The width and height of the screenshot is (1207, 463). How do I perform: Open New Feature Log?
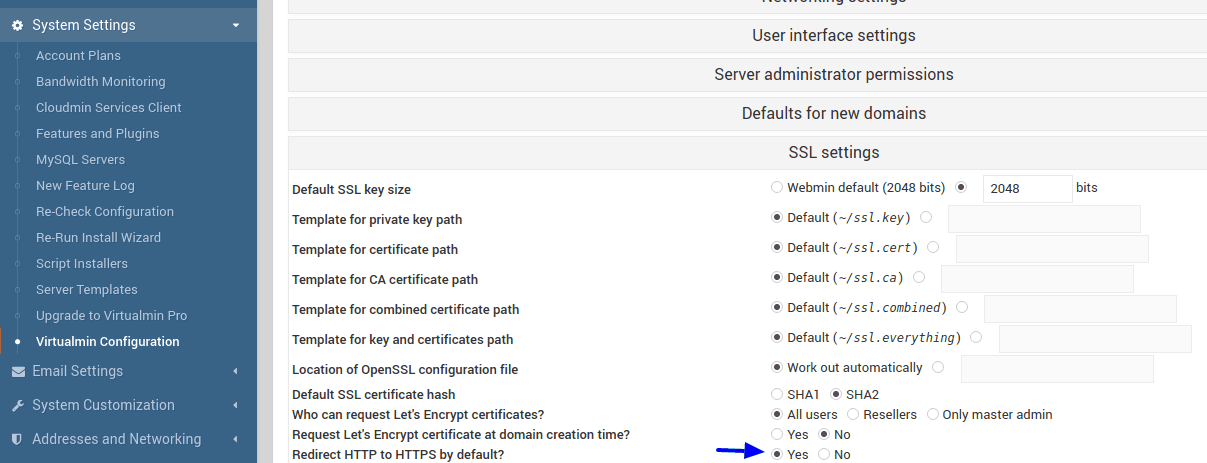pyautogui.click(x=85, y=186)
